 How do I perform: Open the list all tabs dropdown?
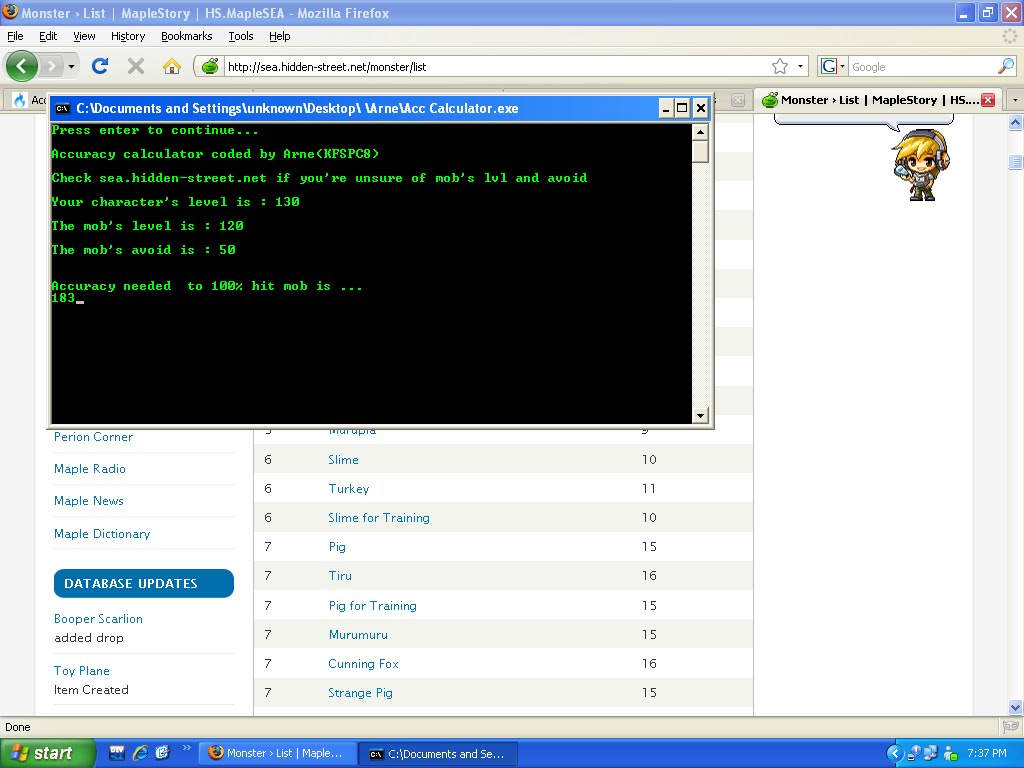click(x=1015, y=100)
